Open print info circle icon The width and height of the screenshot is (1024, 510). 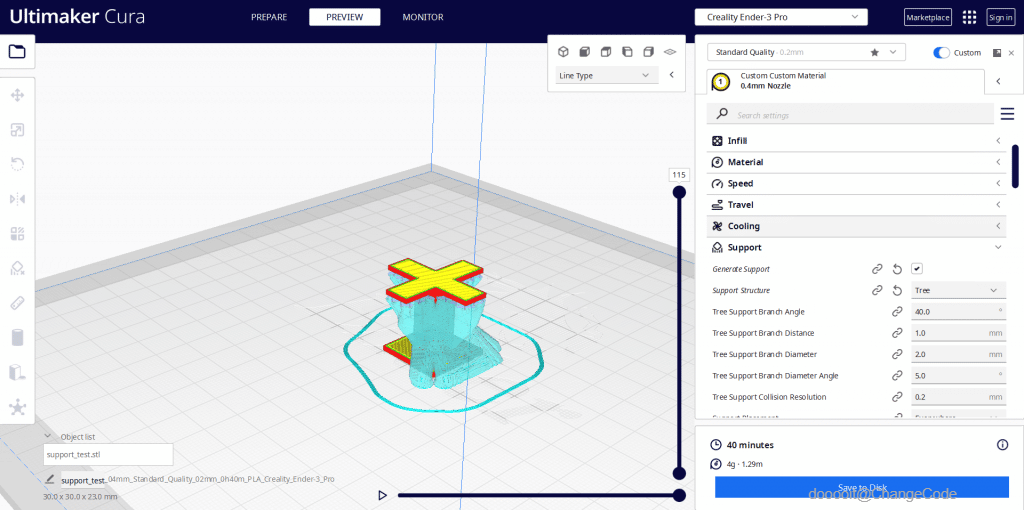click(x=1002, y=445)
